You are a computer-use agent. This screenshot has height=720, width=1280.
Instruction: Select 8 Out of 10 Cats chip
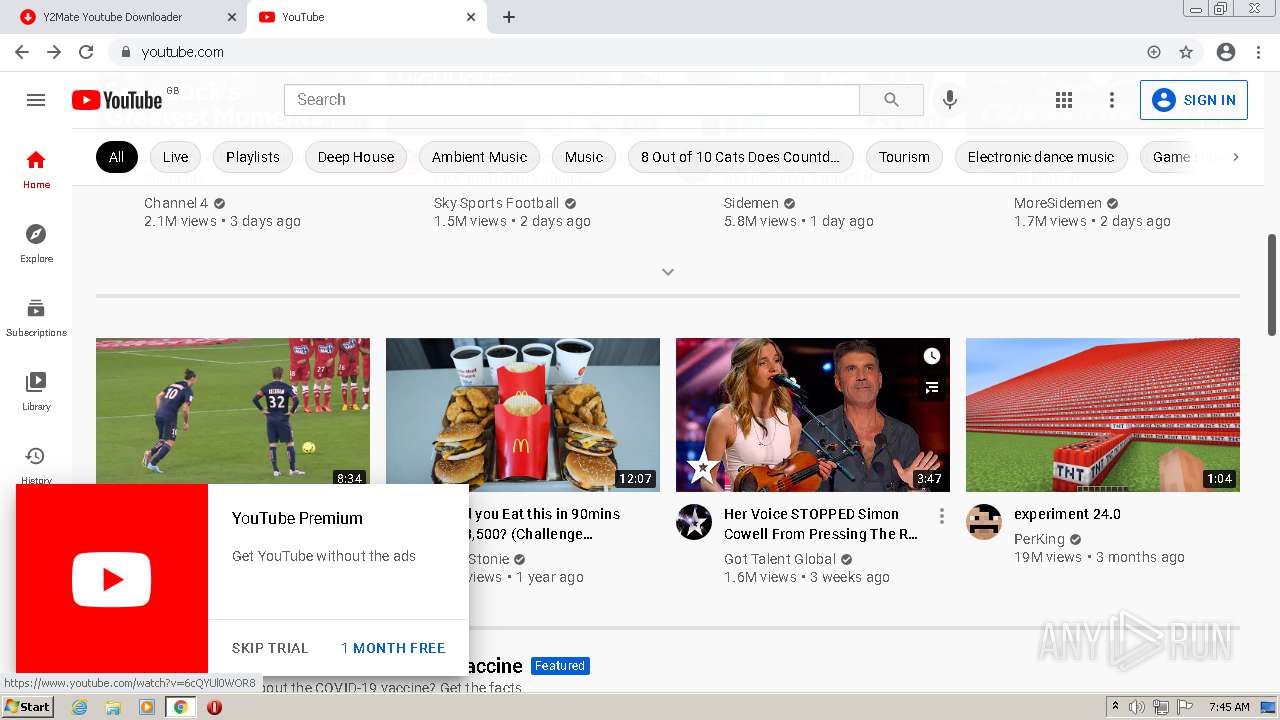pyautogui.click(x=741, y=157)
